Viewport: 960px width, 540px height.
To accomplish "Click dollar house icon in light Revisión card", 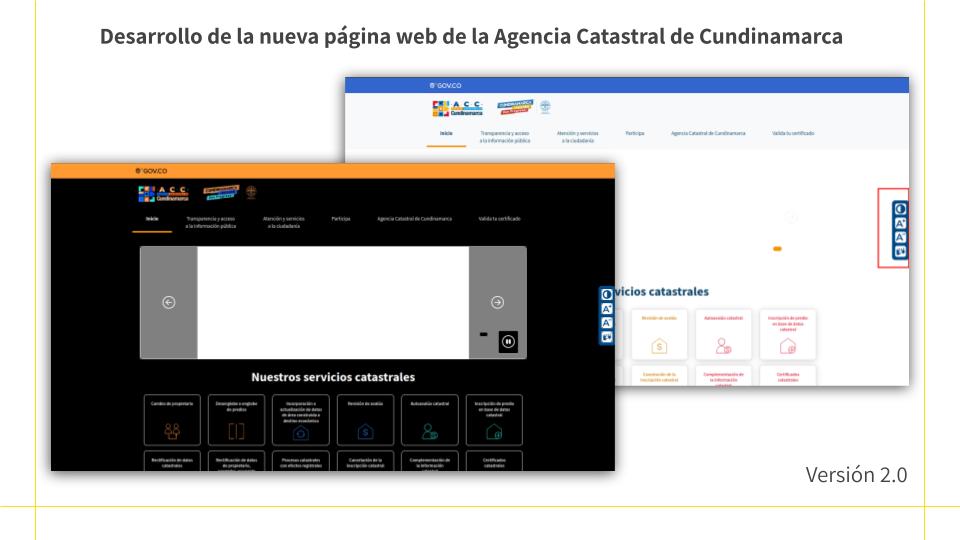I will [x=659, y=346].
